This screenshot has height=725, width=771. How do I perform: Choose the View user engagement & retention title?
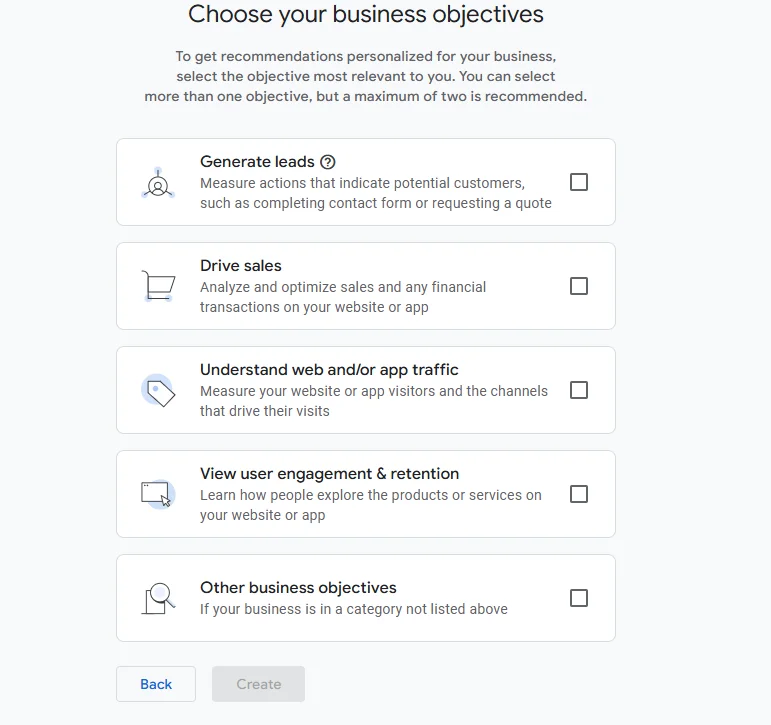[329, 474]
